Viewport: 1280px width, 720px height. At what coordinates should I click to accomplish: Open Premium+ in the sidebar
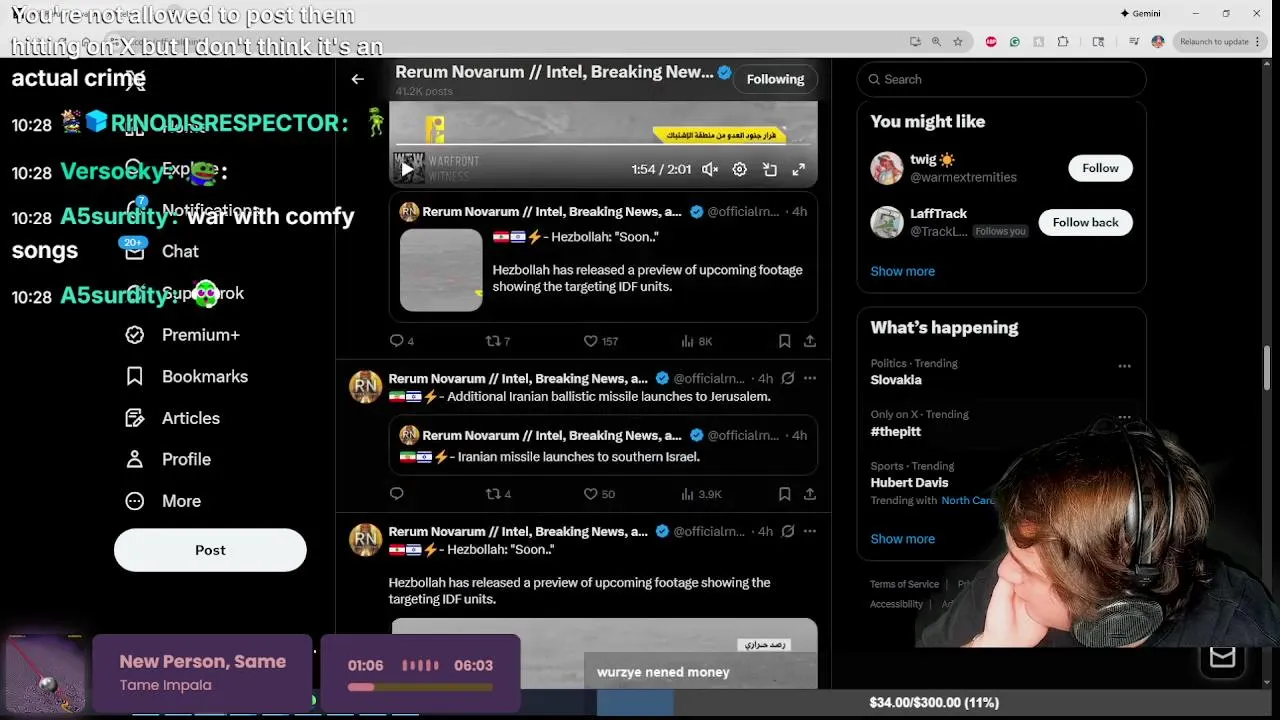click(182, 335)
